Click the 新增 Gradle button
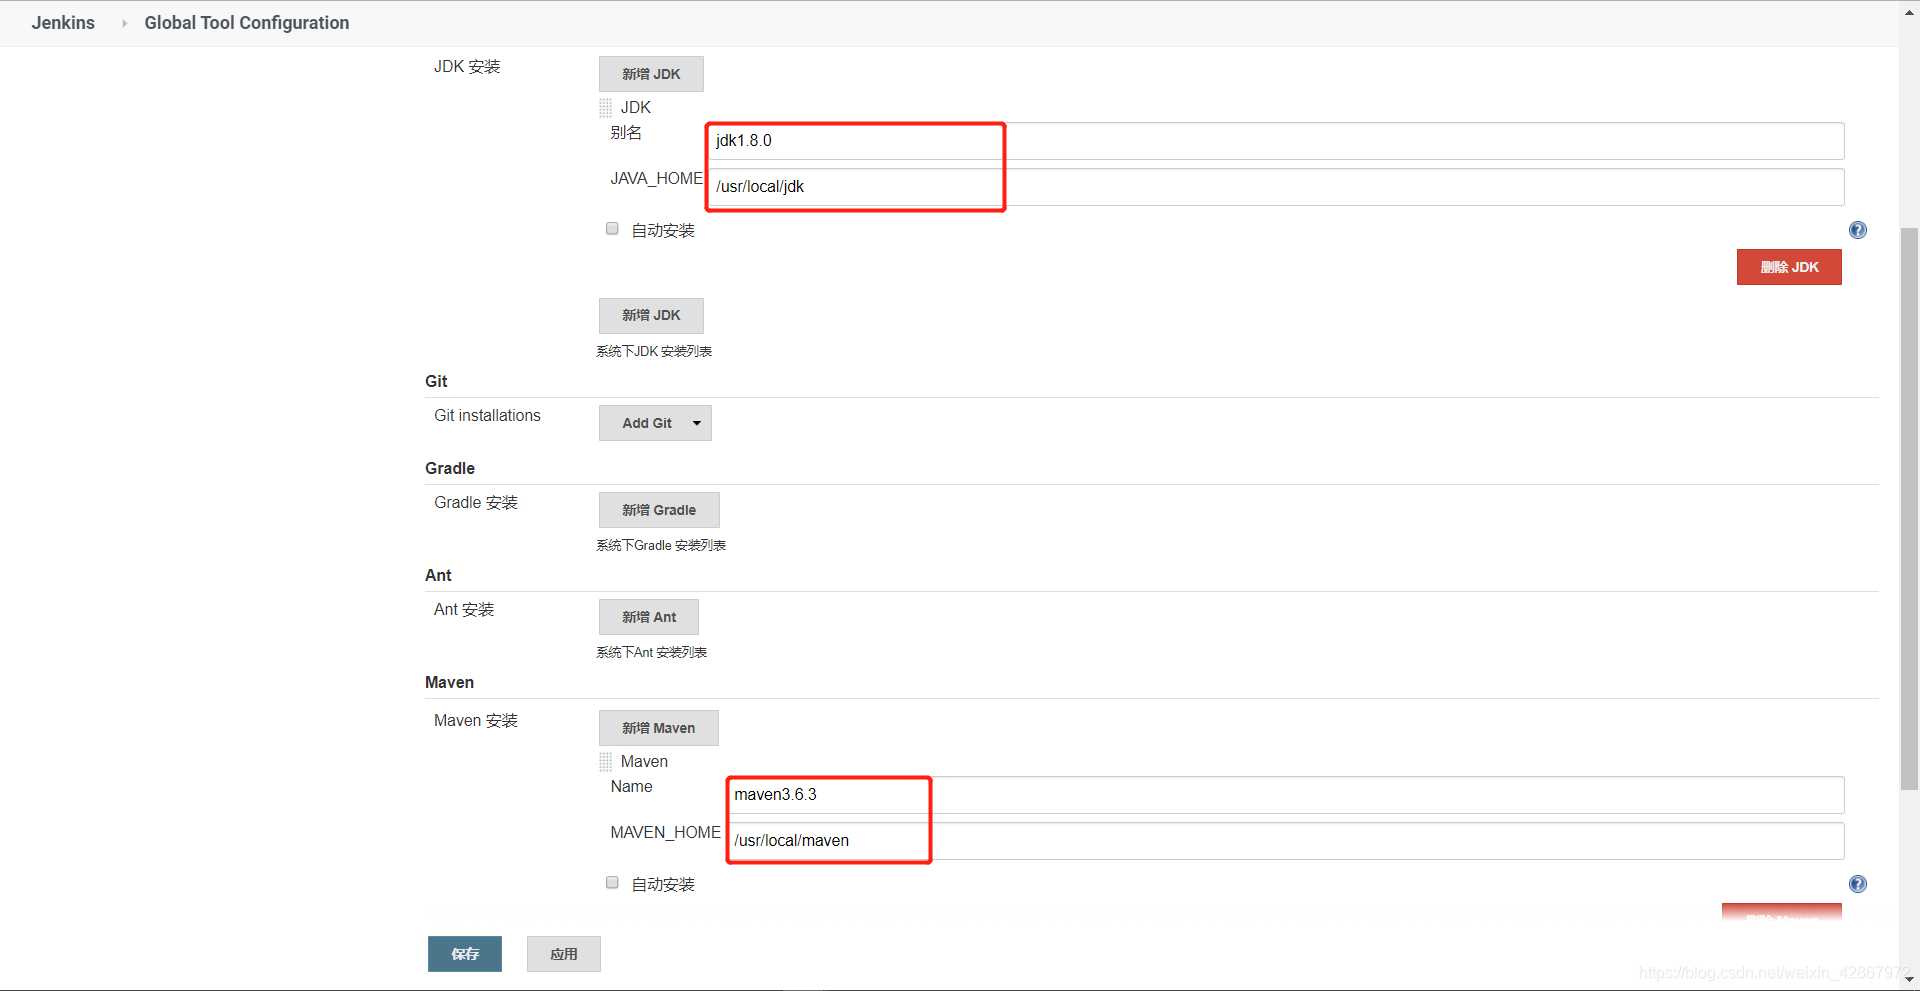The height and width of the screenshot is (991, 1920). coord(659,510)
